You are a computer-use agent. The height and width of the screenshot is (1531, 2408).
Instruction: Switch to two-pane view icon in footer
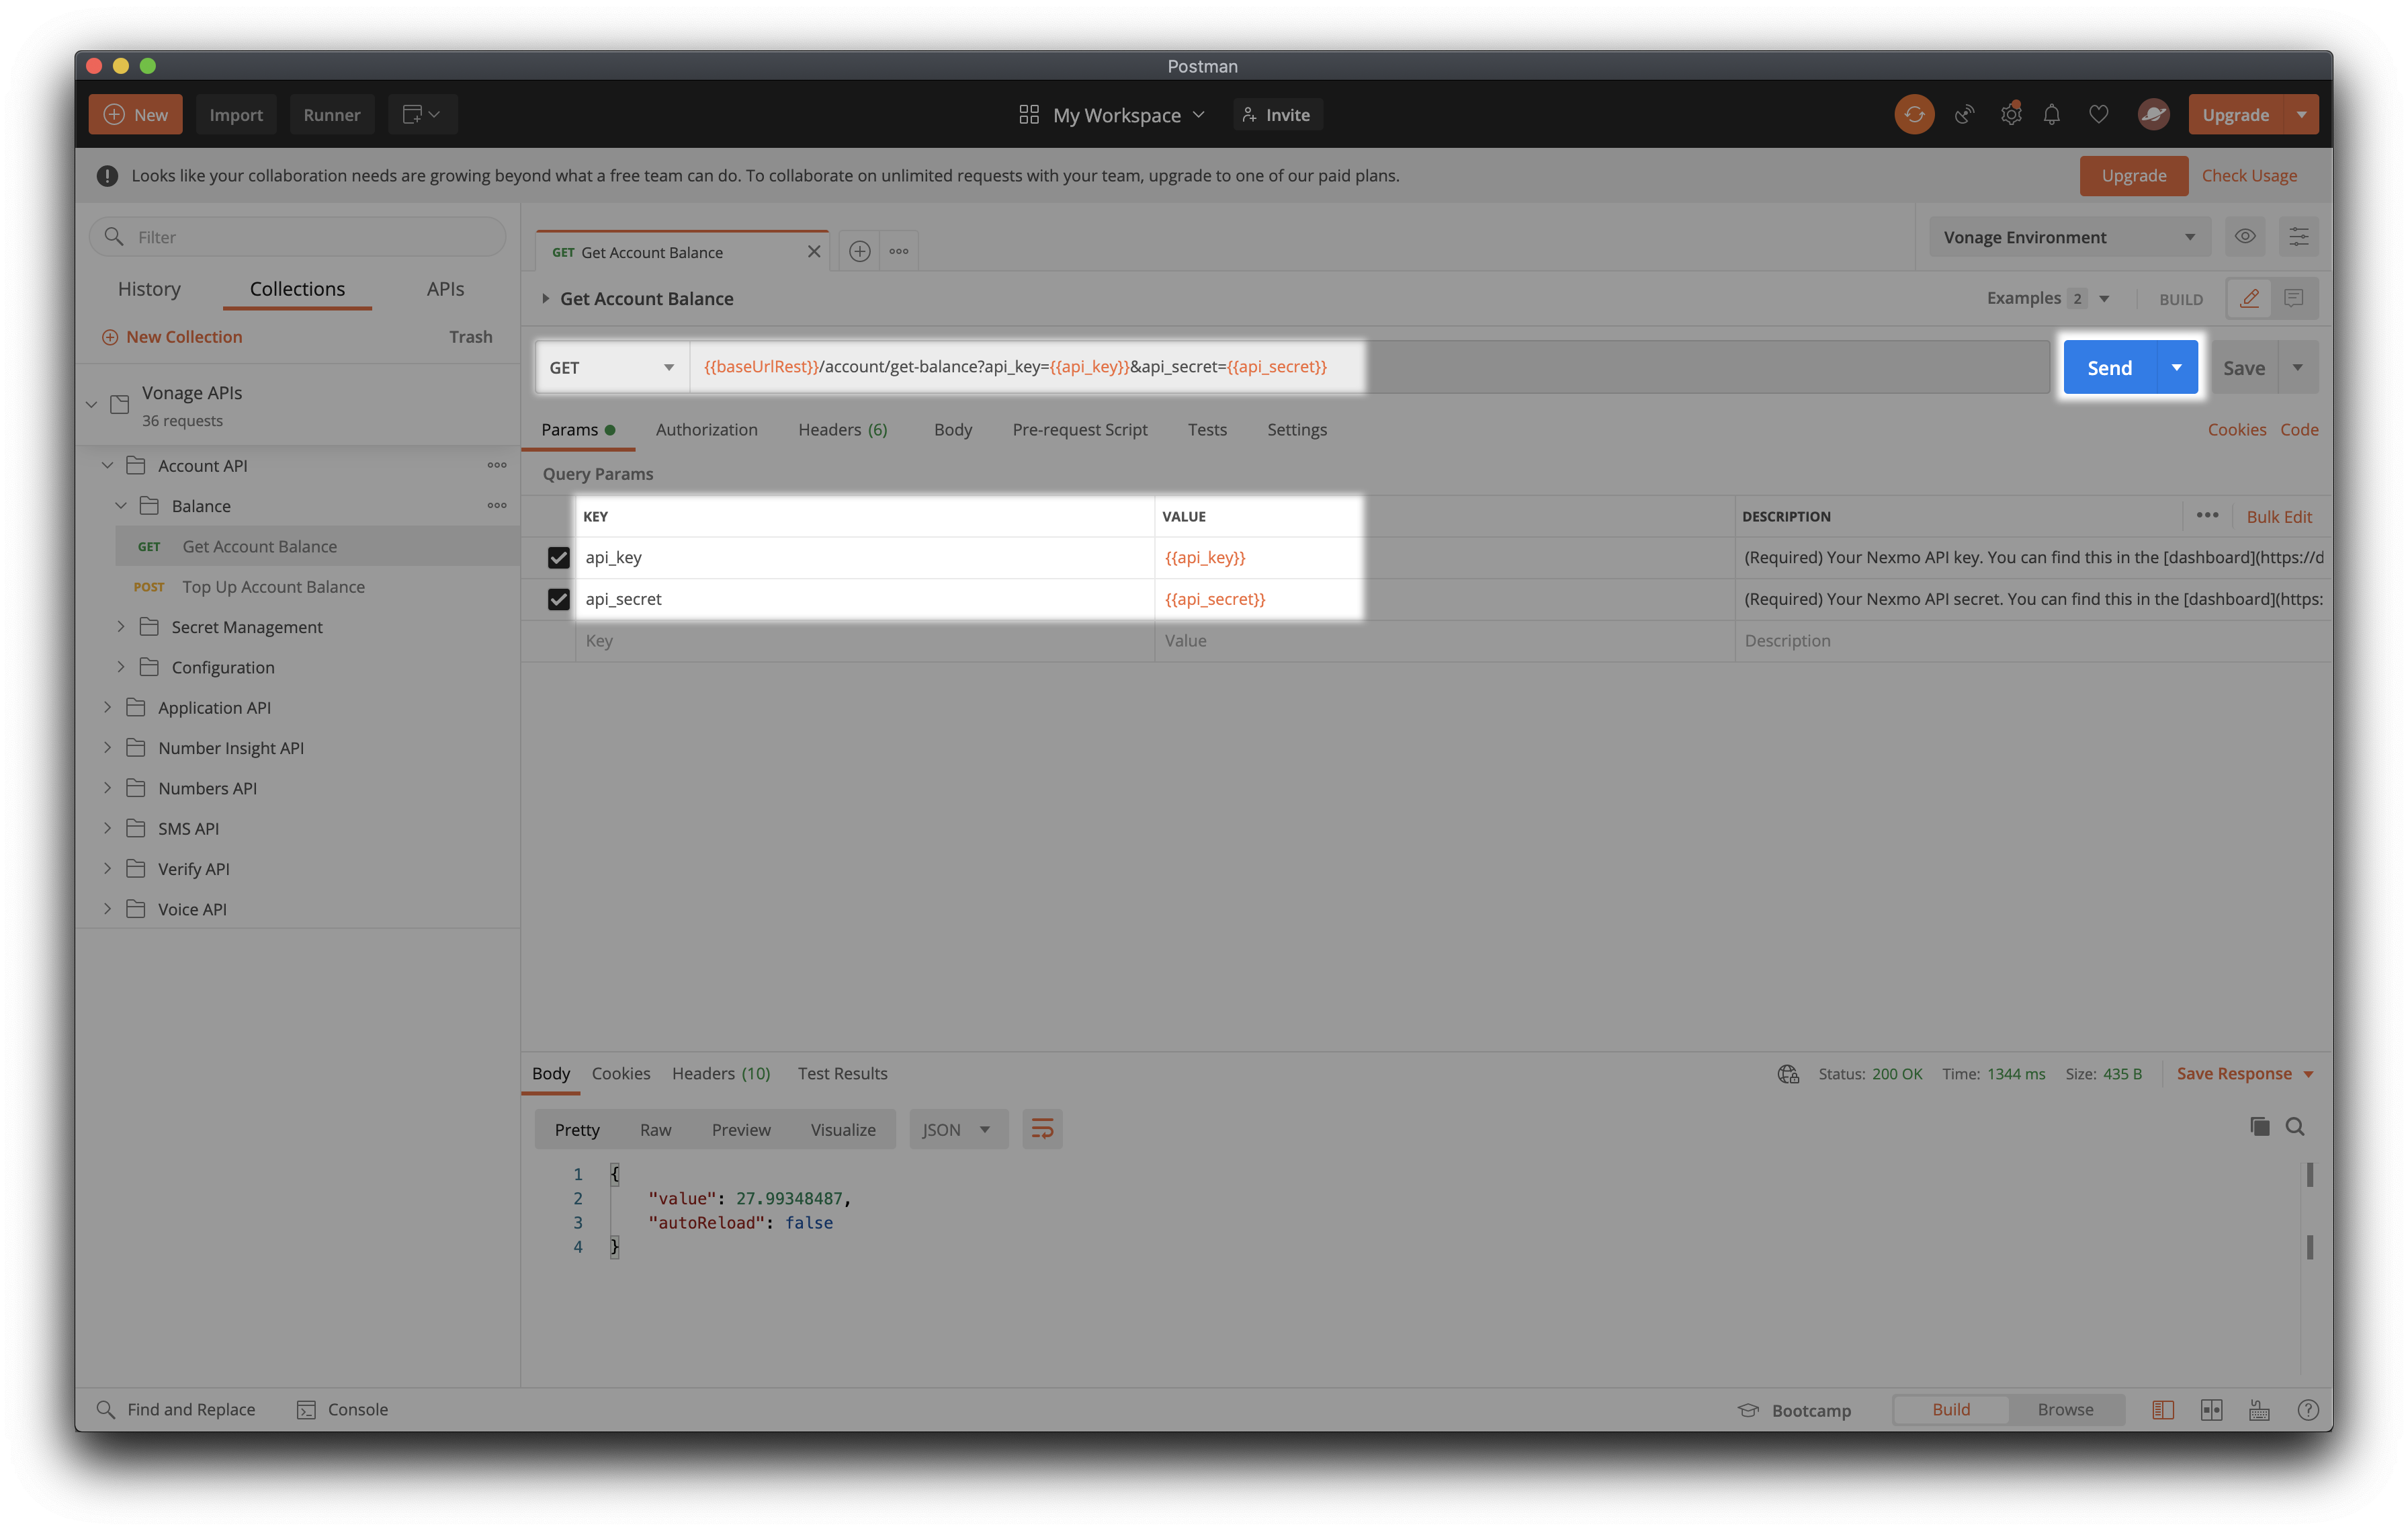click(x=2211, y=1409)
